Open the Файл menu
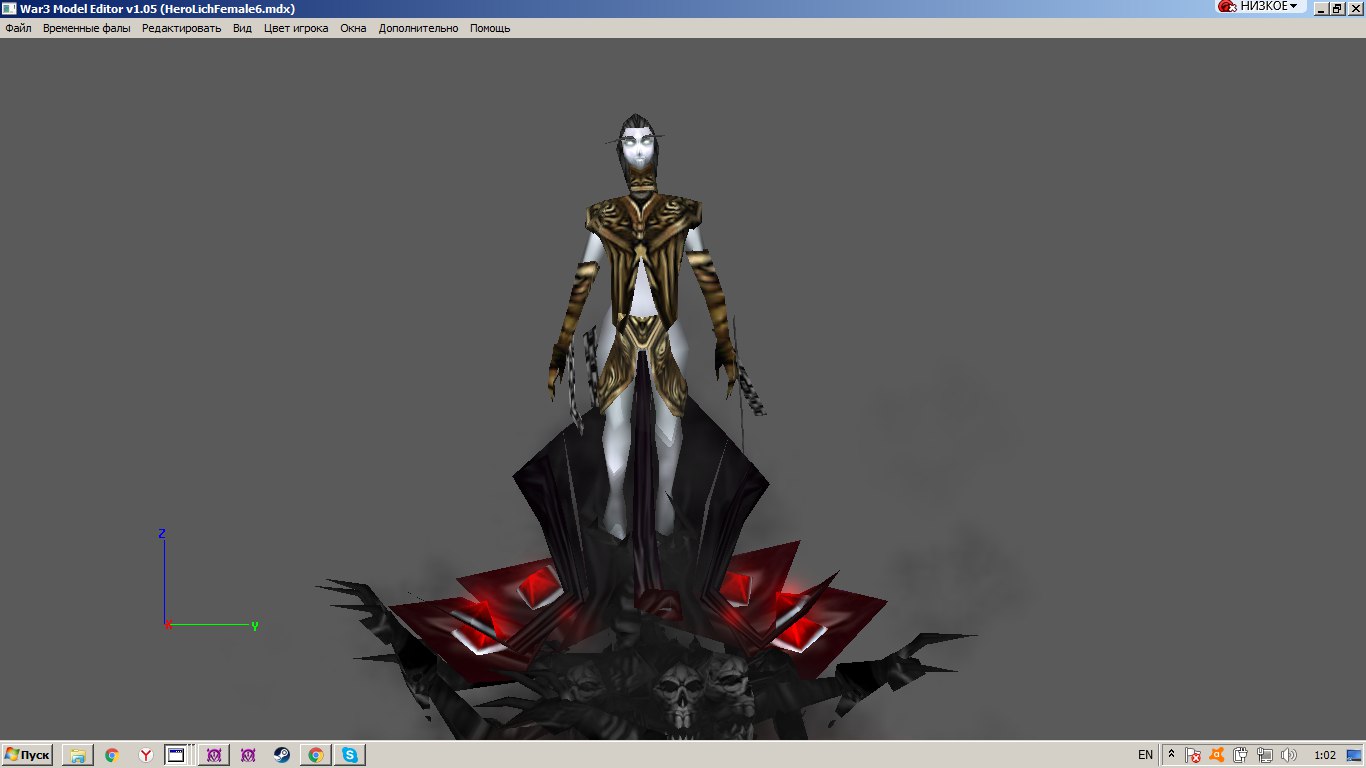1366x768 pixels. 18,28
